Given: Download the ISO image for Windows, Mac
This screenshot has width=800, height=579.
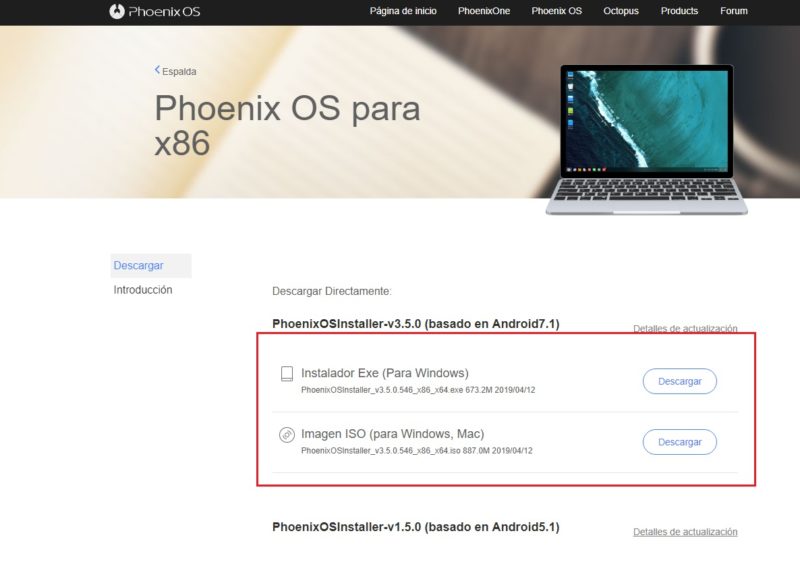Looking at the screenshot, I should tap(680, 442).
